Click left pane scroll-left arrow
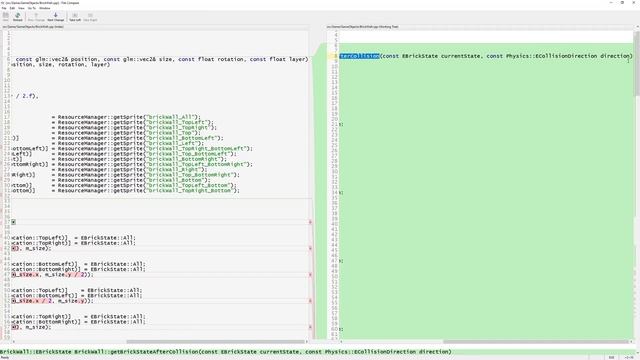Viewport: 640px width, 360px height. point(14,342)
